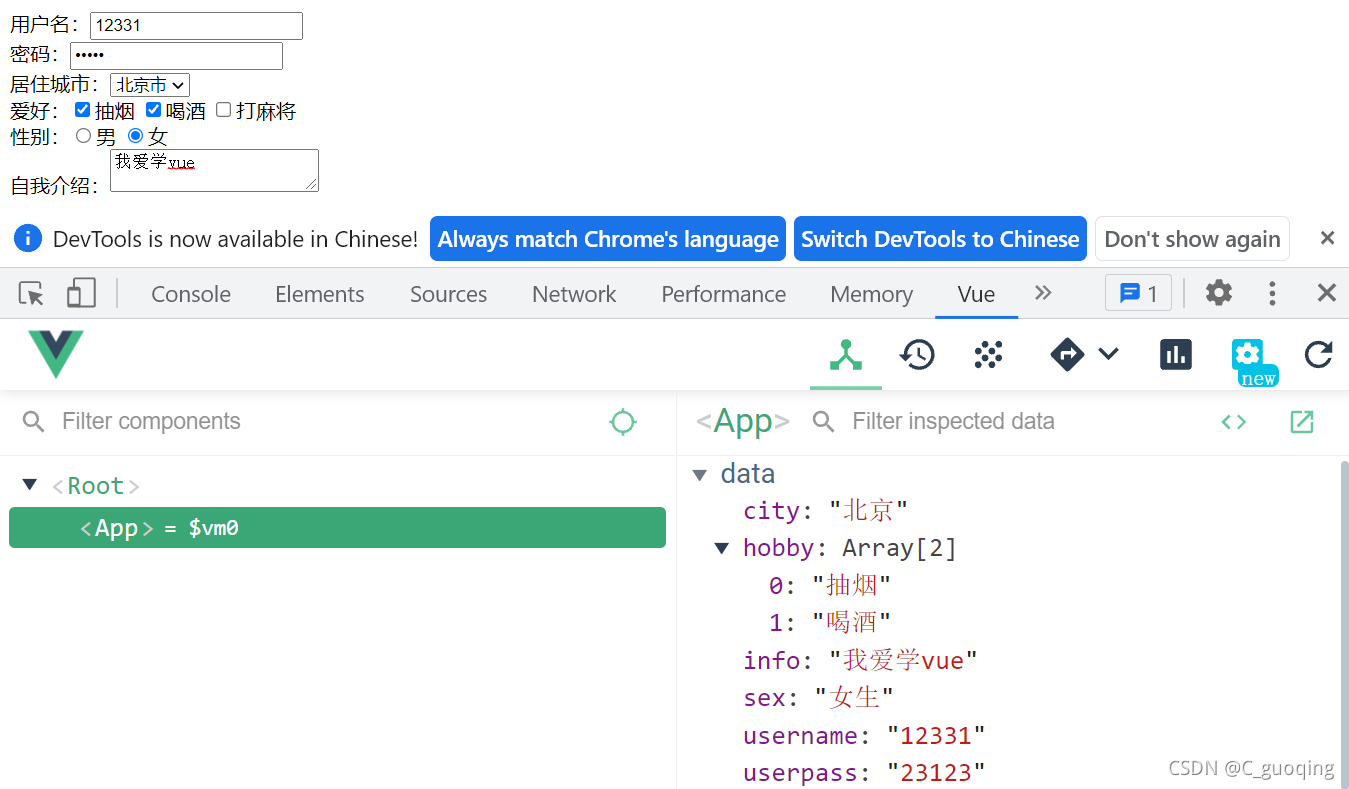The height and width of the screenshot is (789, 1349).
Task: Select the 女 radio button
Action: pyautogui.click(x=136, y=136)
